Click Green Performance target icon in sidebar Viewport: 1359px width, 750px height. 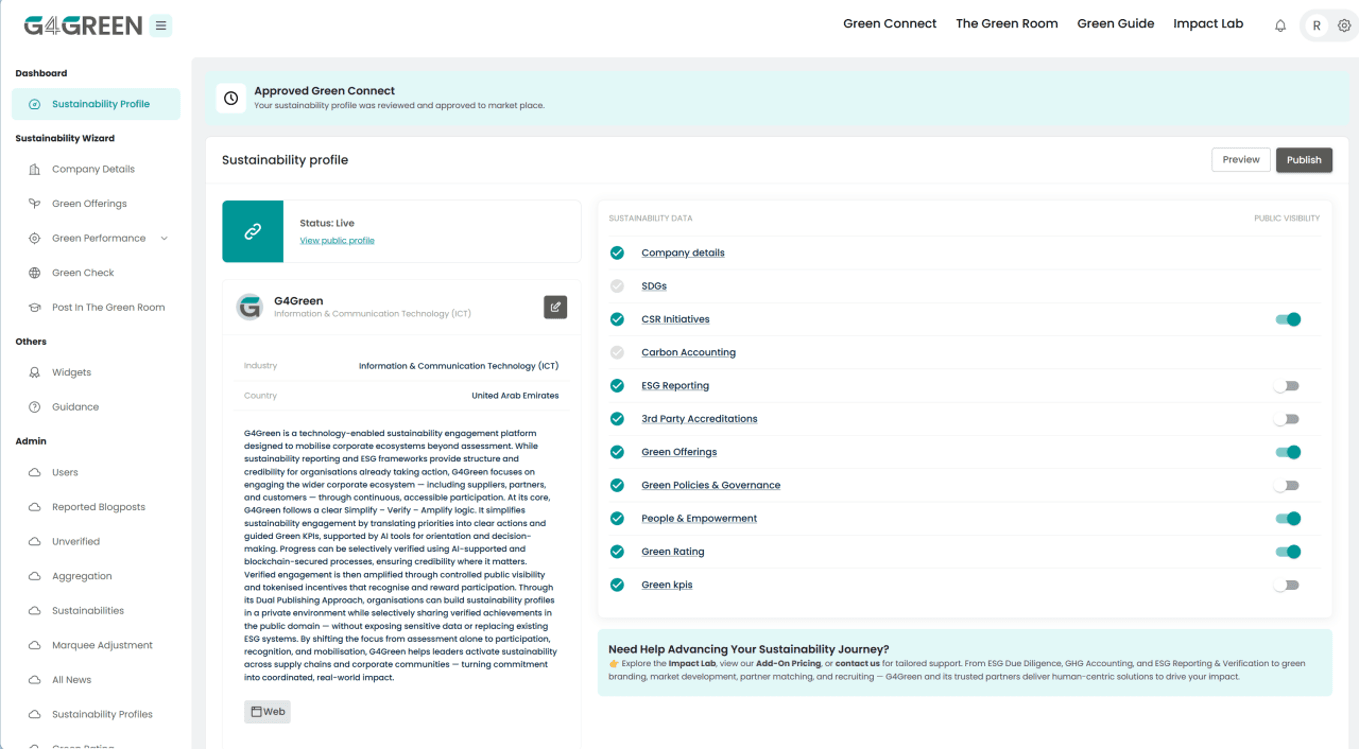point(35,238)
